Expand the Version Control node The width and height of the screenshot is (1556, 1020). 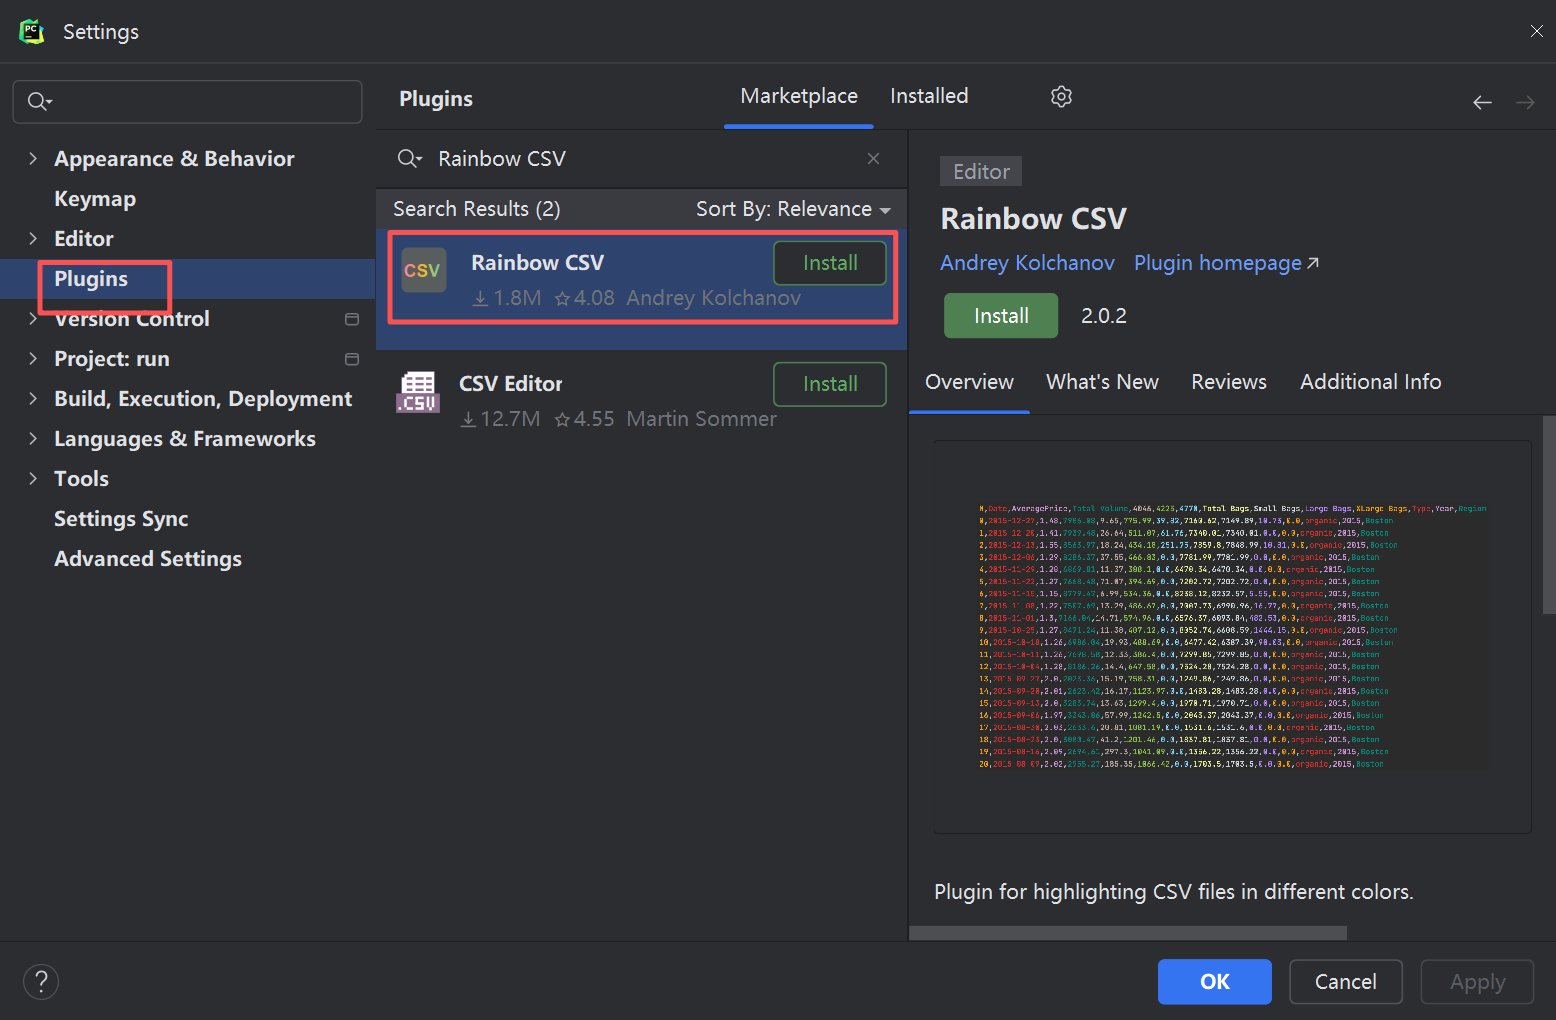(33, 318)
